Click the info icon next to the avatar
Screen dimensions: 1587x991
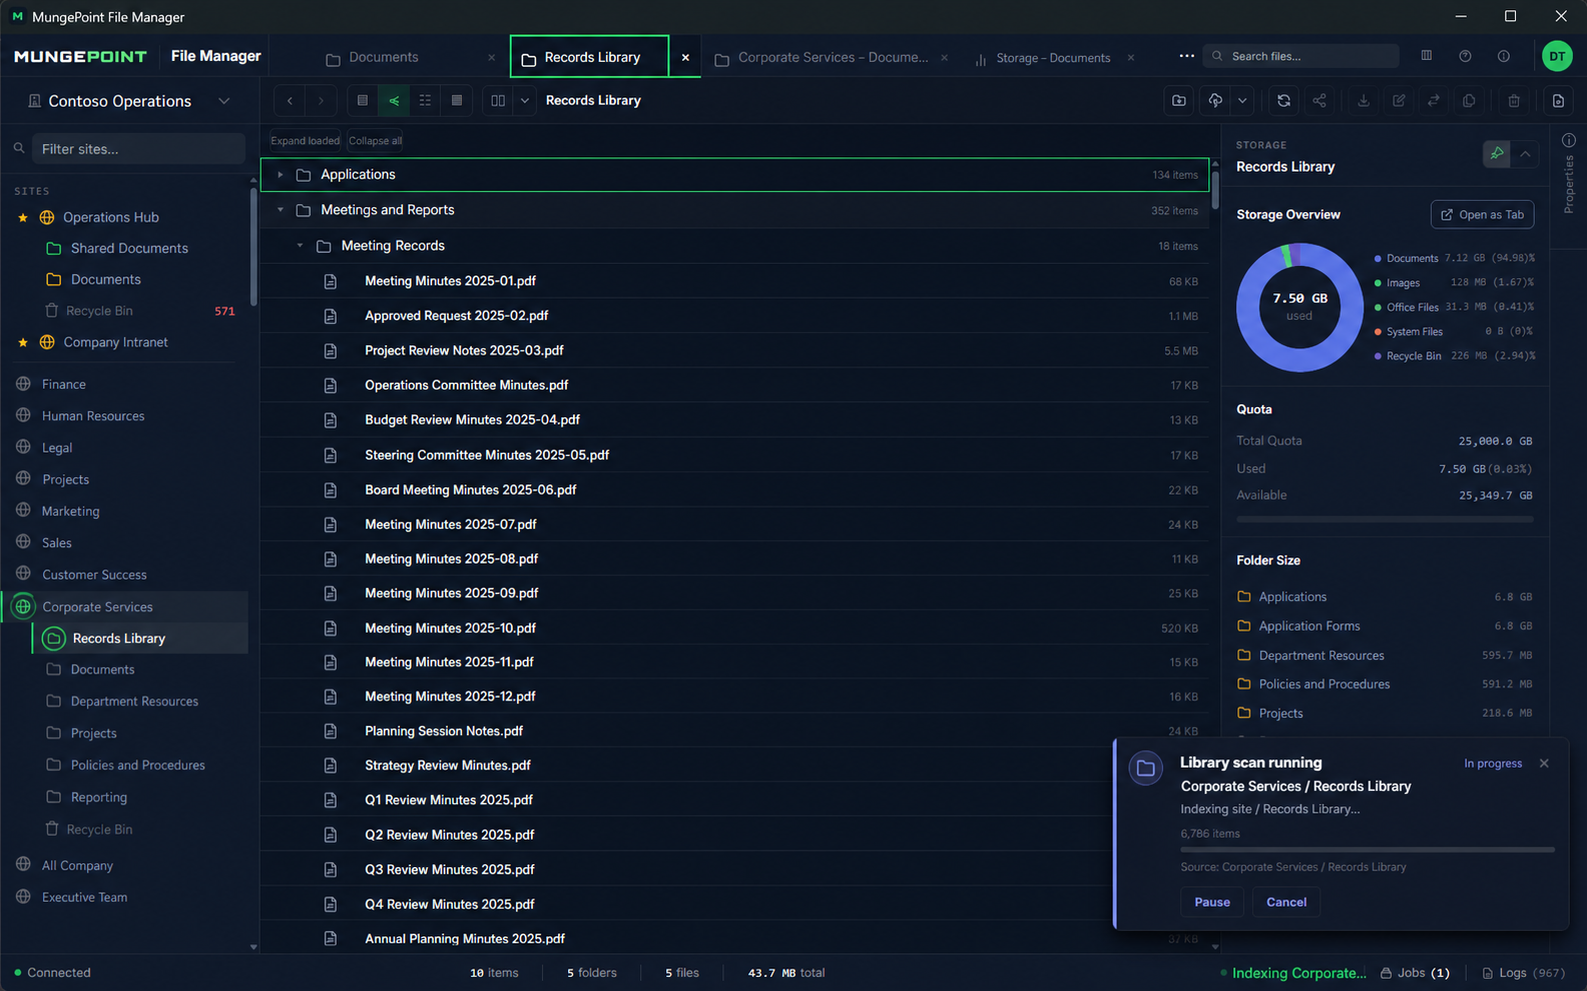point(1504,56)
